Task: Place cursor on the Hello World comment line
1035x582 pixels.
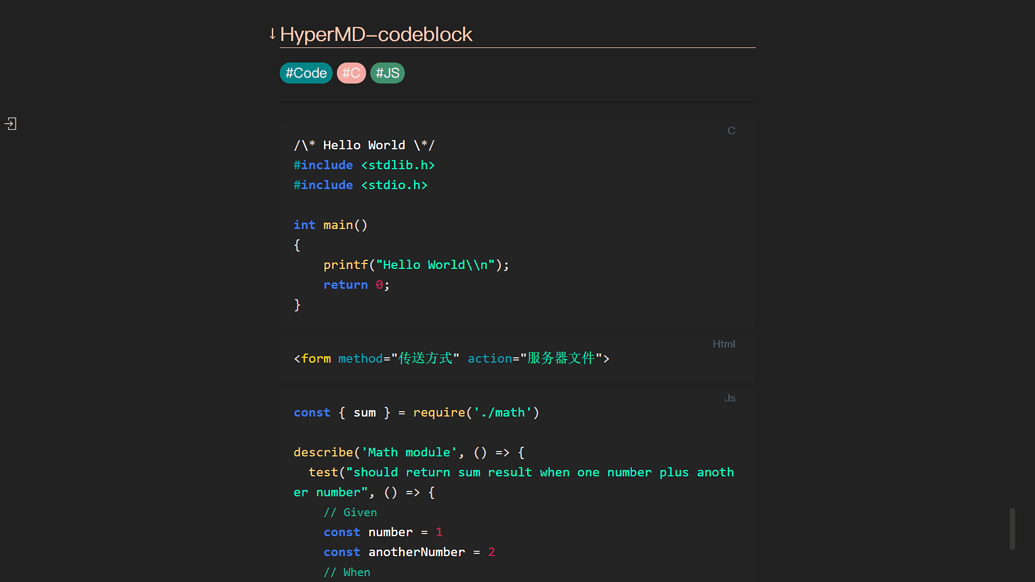Action: pos(364,145)
